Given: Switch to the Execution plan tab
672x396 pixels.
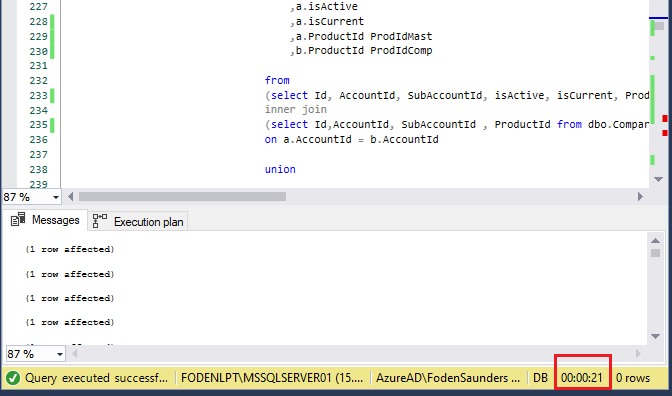Looking at the screenshot, I should point(138,222).
